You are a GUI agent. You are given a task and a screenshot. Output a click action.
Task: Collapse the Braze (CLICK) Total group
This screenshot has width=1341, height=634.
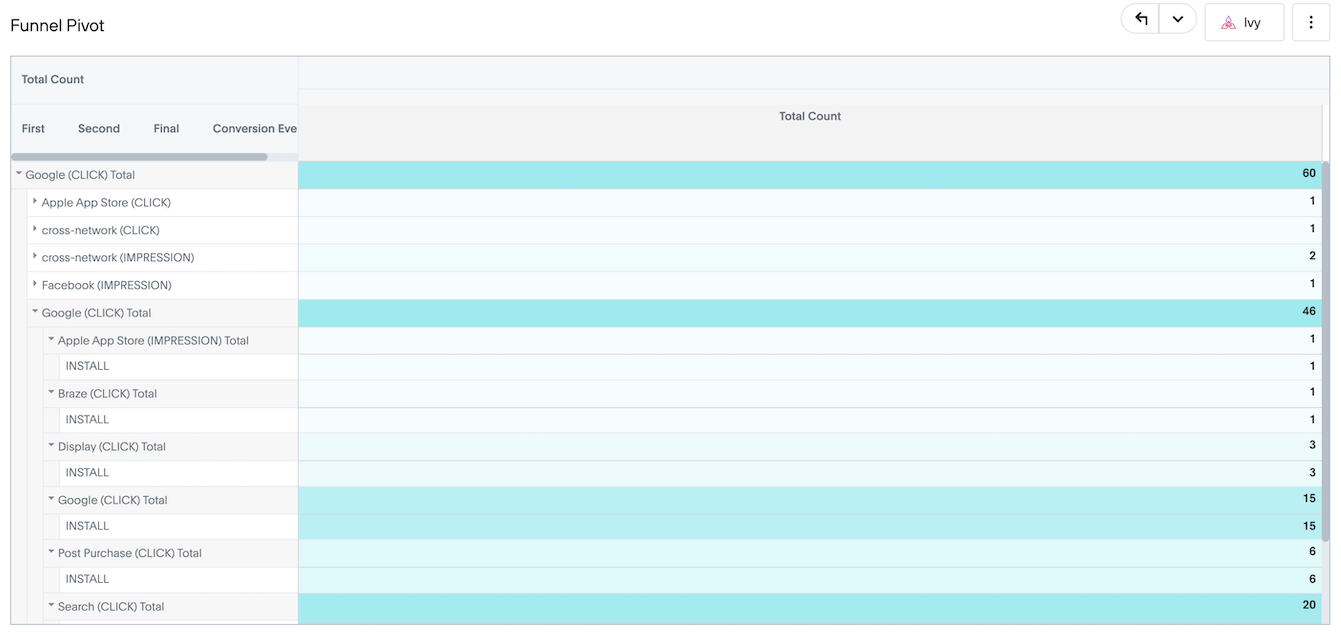pos(51,393)
